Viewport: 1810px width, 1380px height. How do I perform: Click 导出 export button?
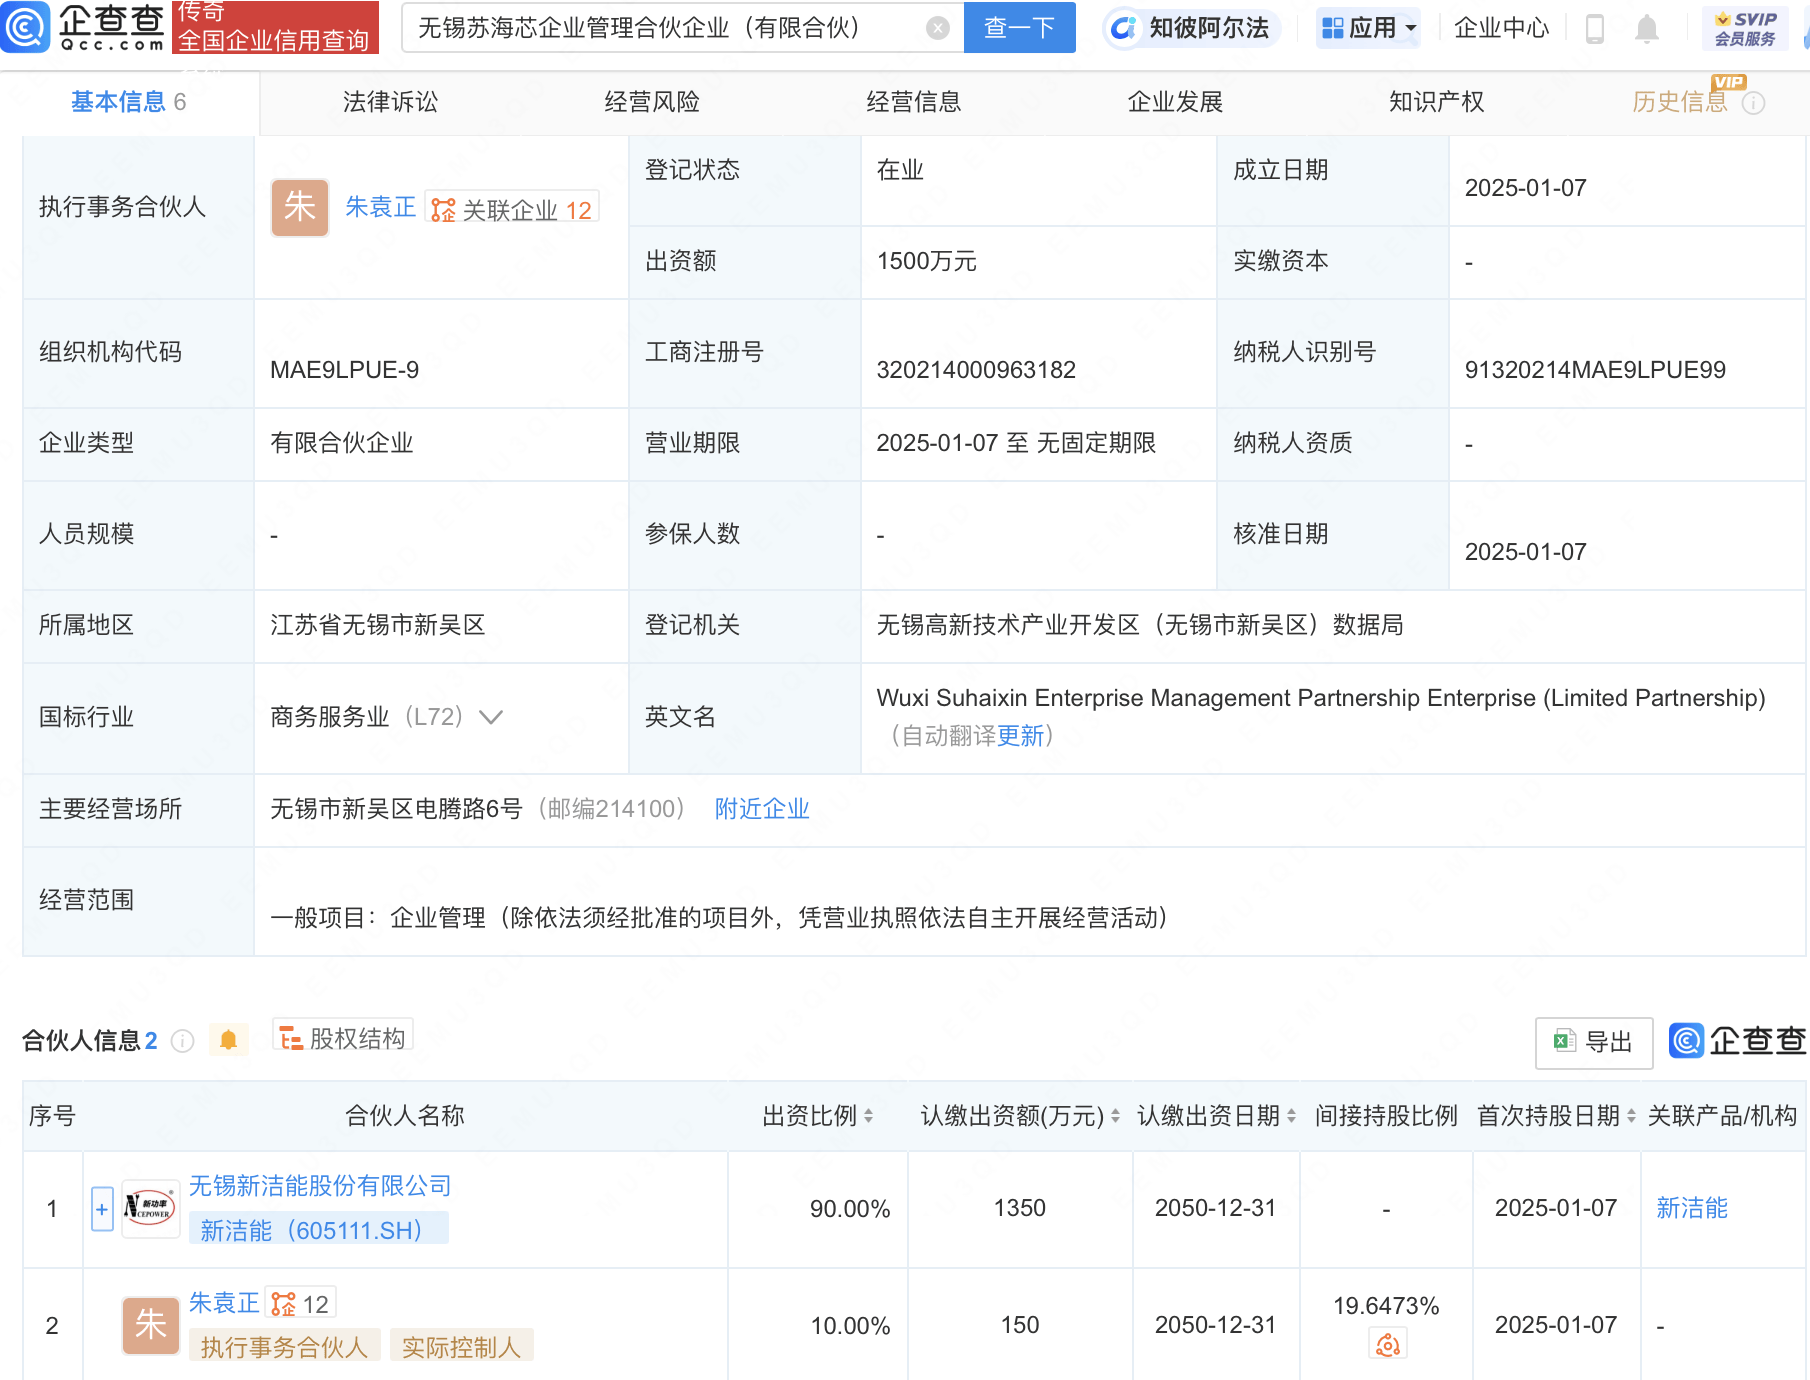pos(1594,1042)
